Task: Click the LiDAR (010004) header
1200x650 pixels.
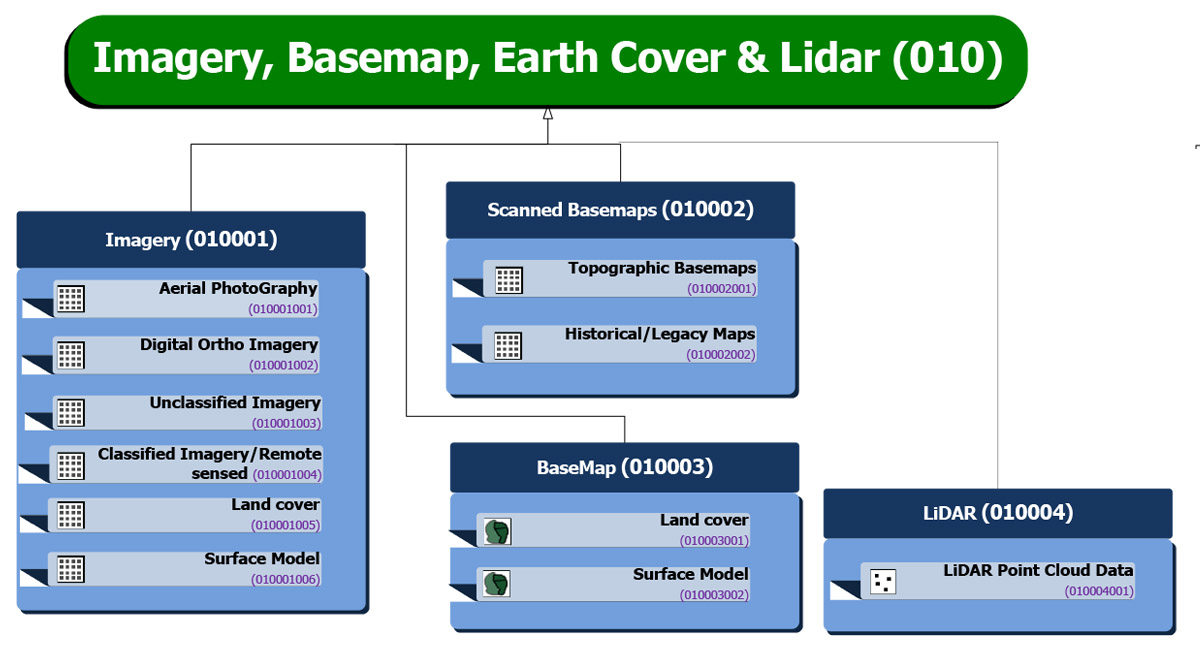Action: (997, 513)
